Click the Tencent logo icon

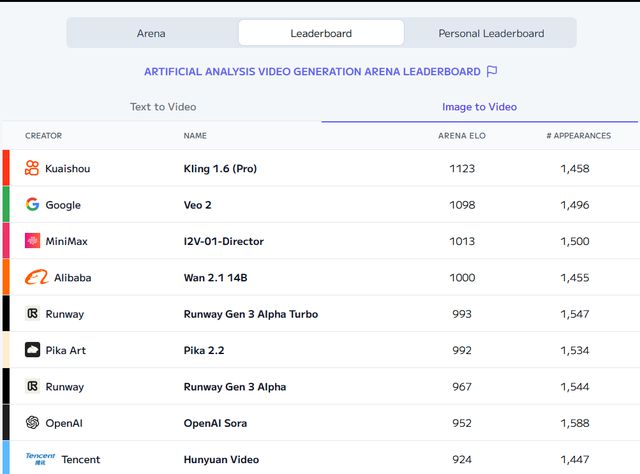tap(40, 459)
